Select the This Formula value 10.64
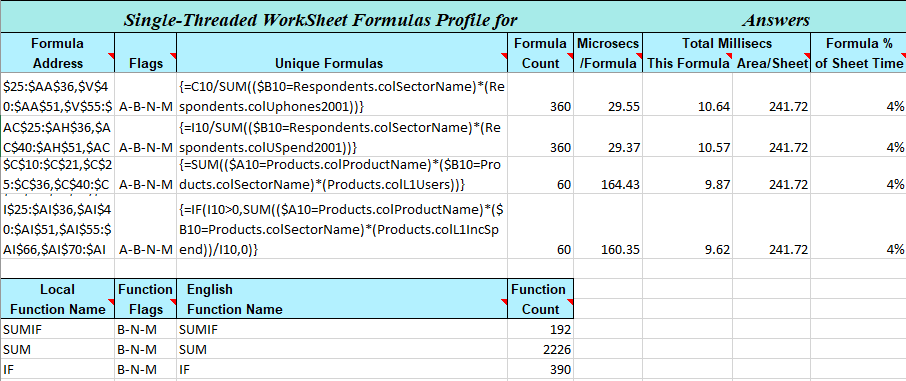This screenshot has height=381, width=906. (713, 106)
